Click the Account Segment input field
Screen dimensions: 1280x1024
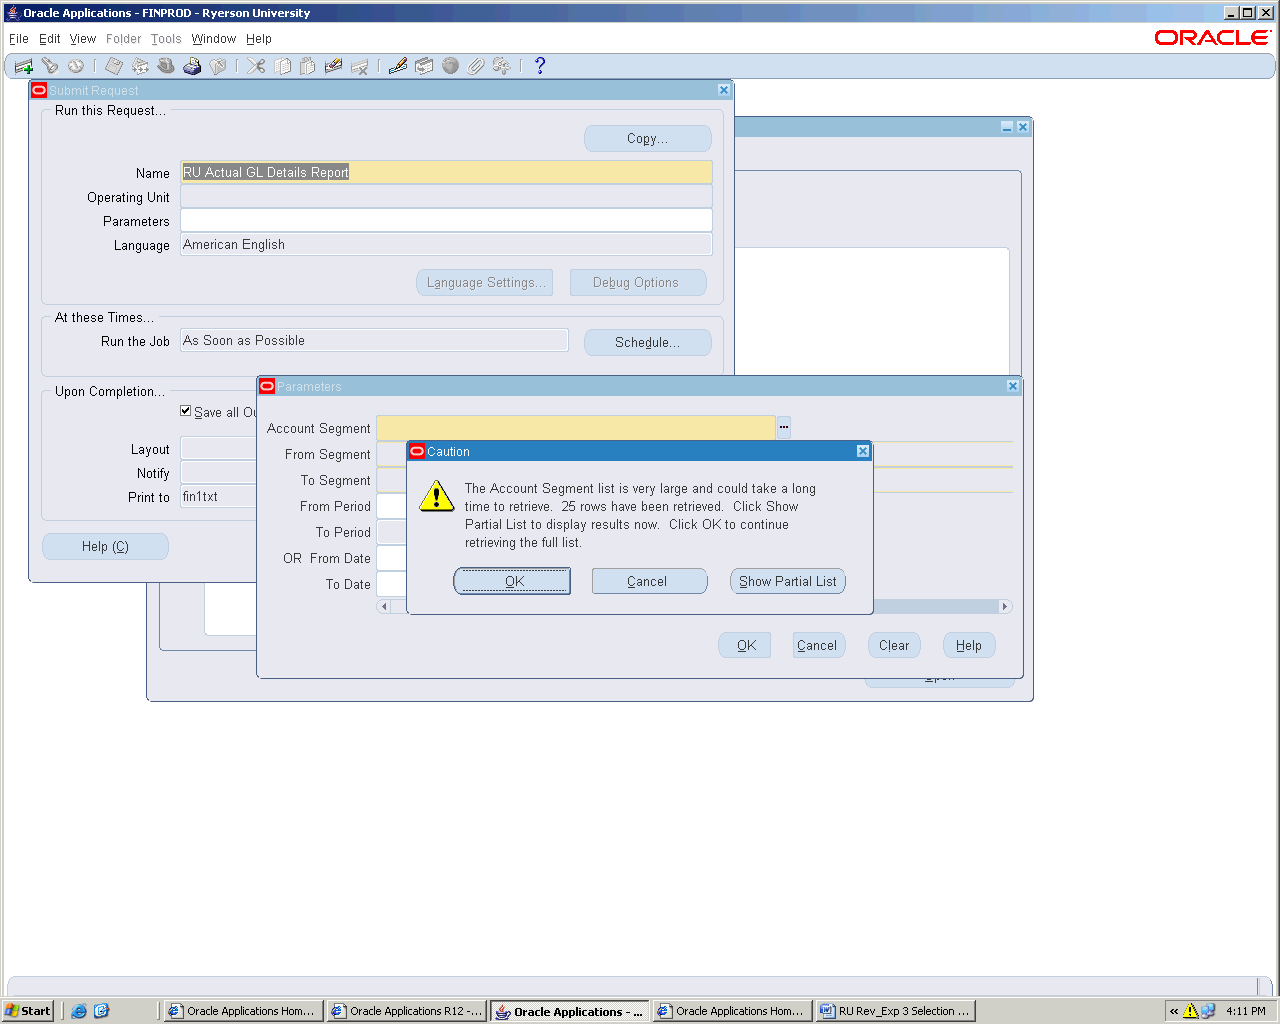click(x=575, y=428)
